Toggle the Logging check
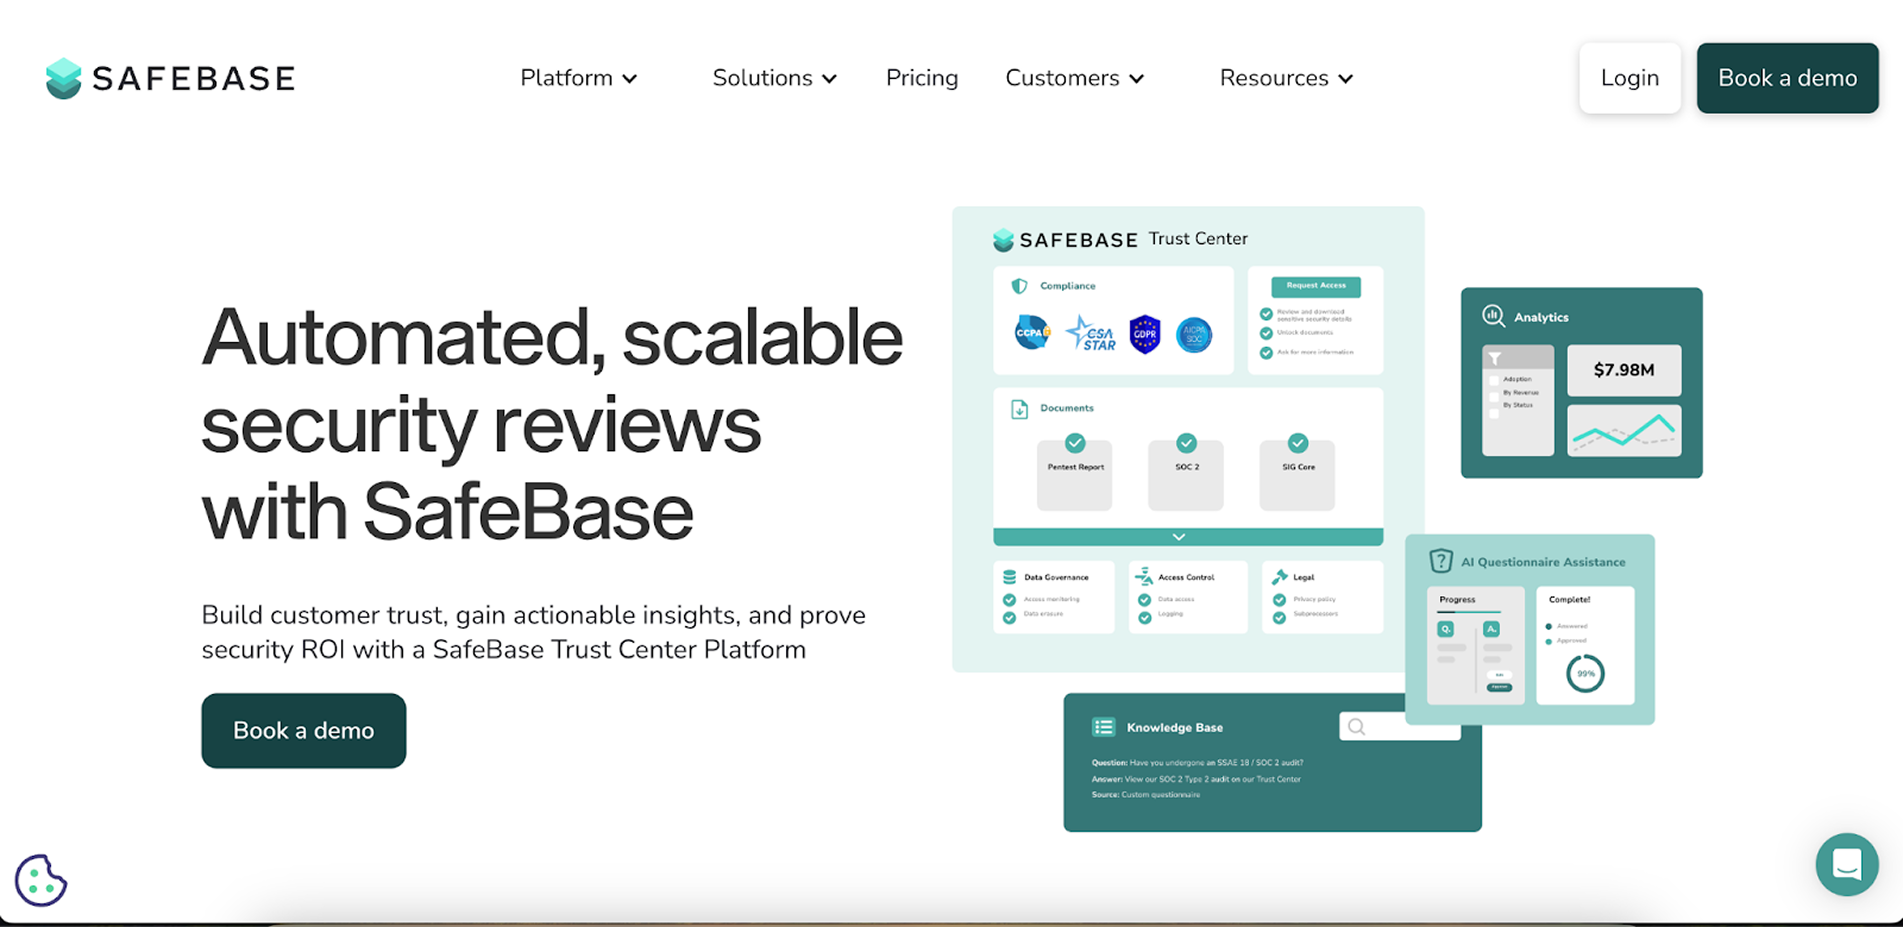The width and height of the screenshot is (1903, 930). tap(1144, 617)
